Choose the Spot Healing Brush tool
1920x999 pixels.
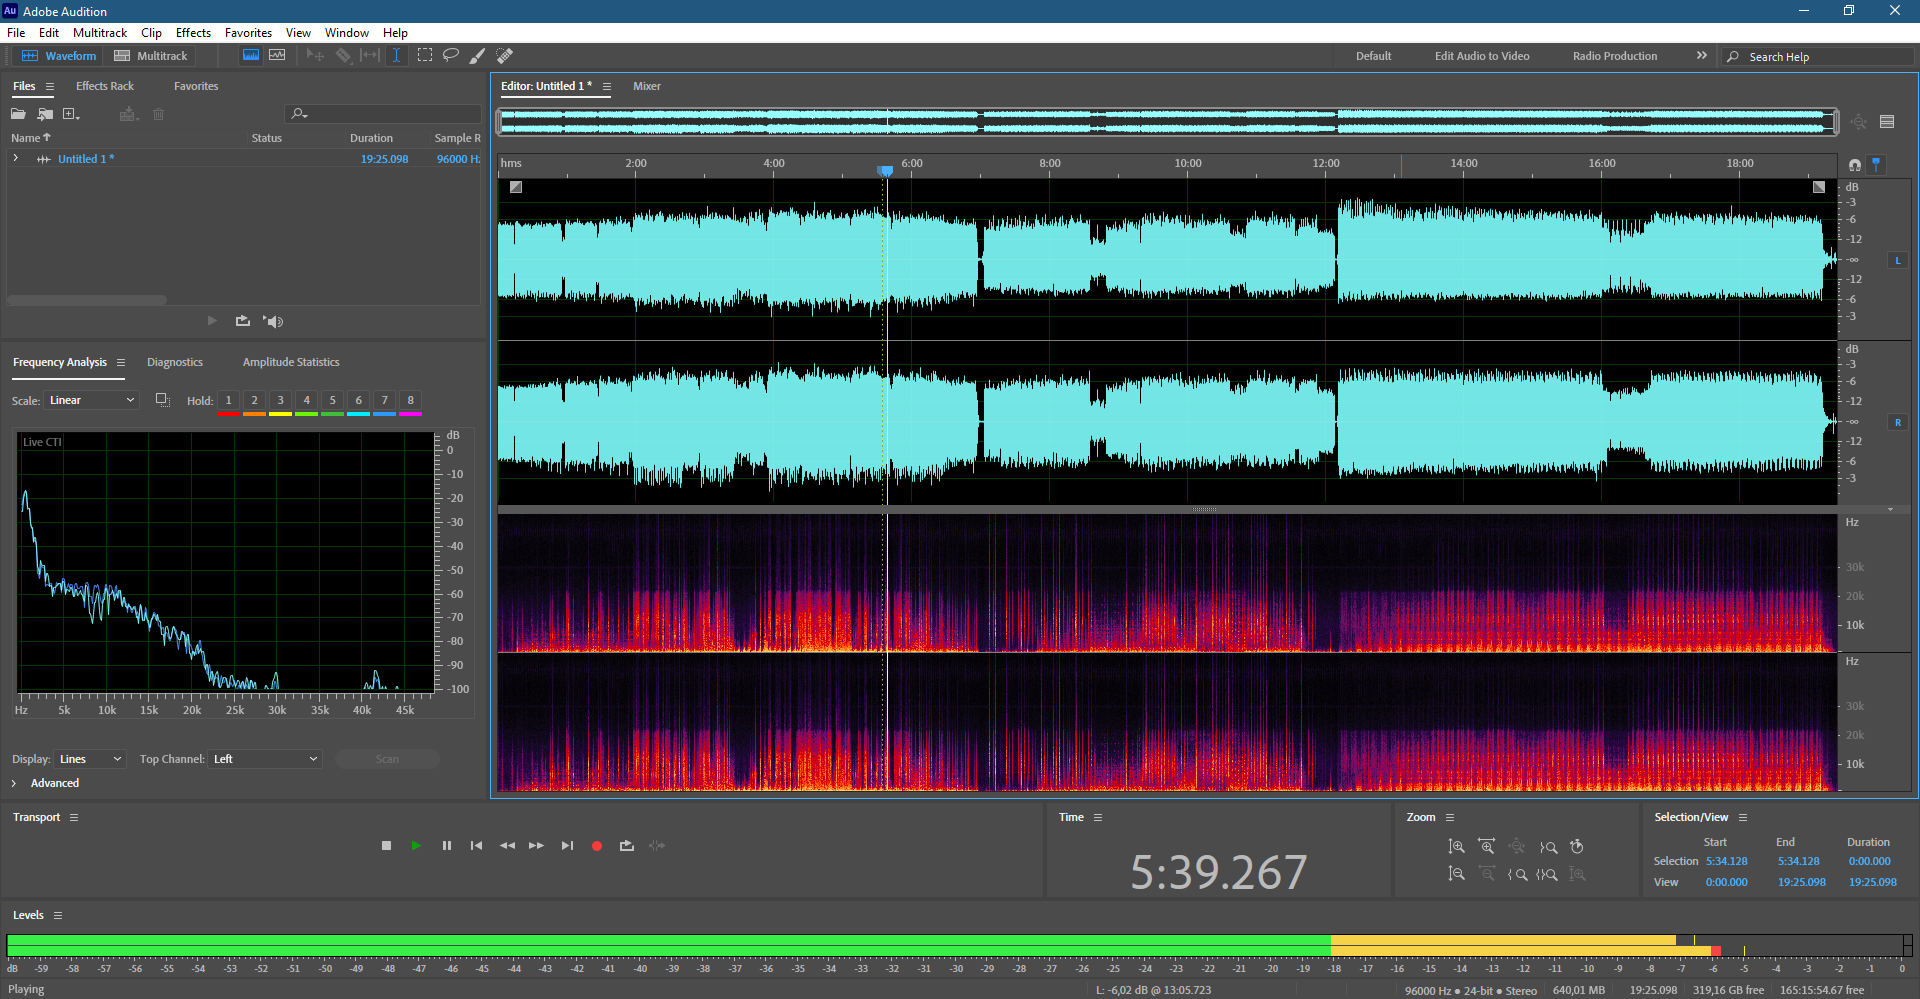click(505, 56)
